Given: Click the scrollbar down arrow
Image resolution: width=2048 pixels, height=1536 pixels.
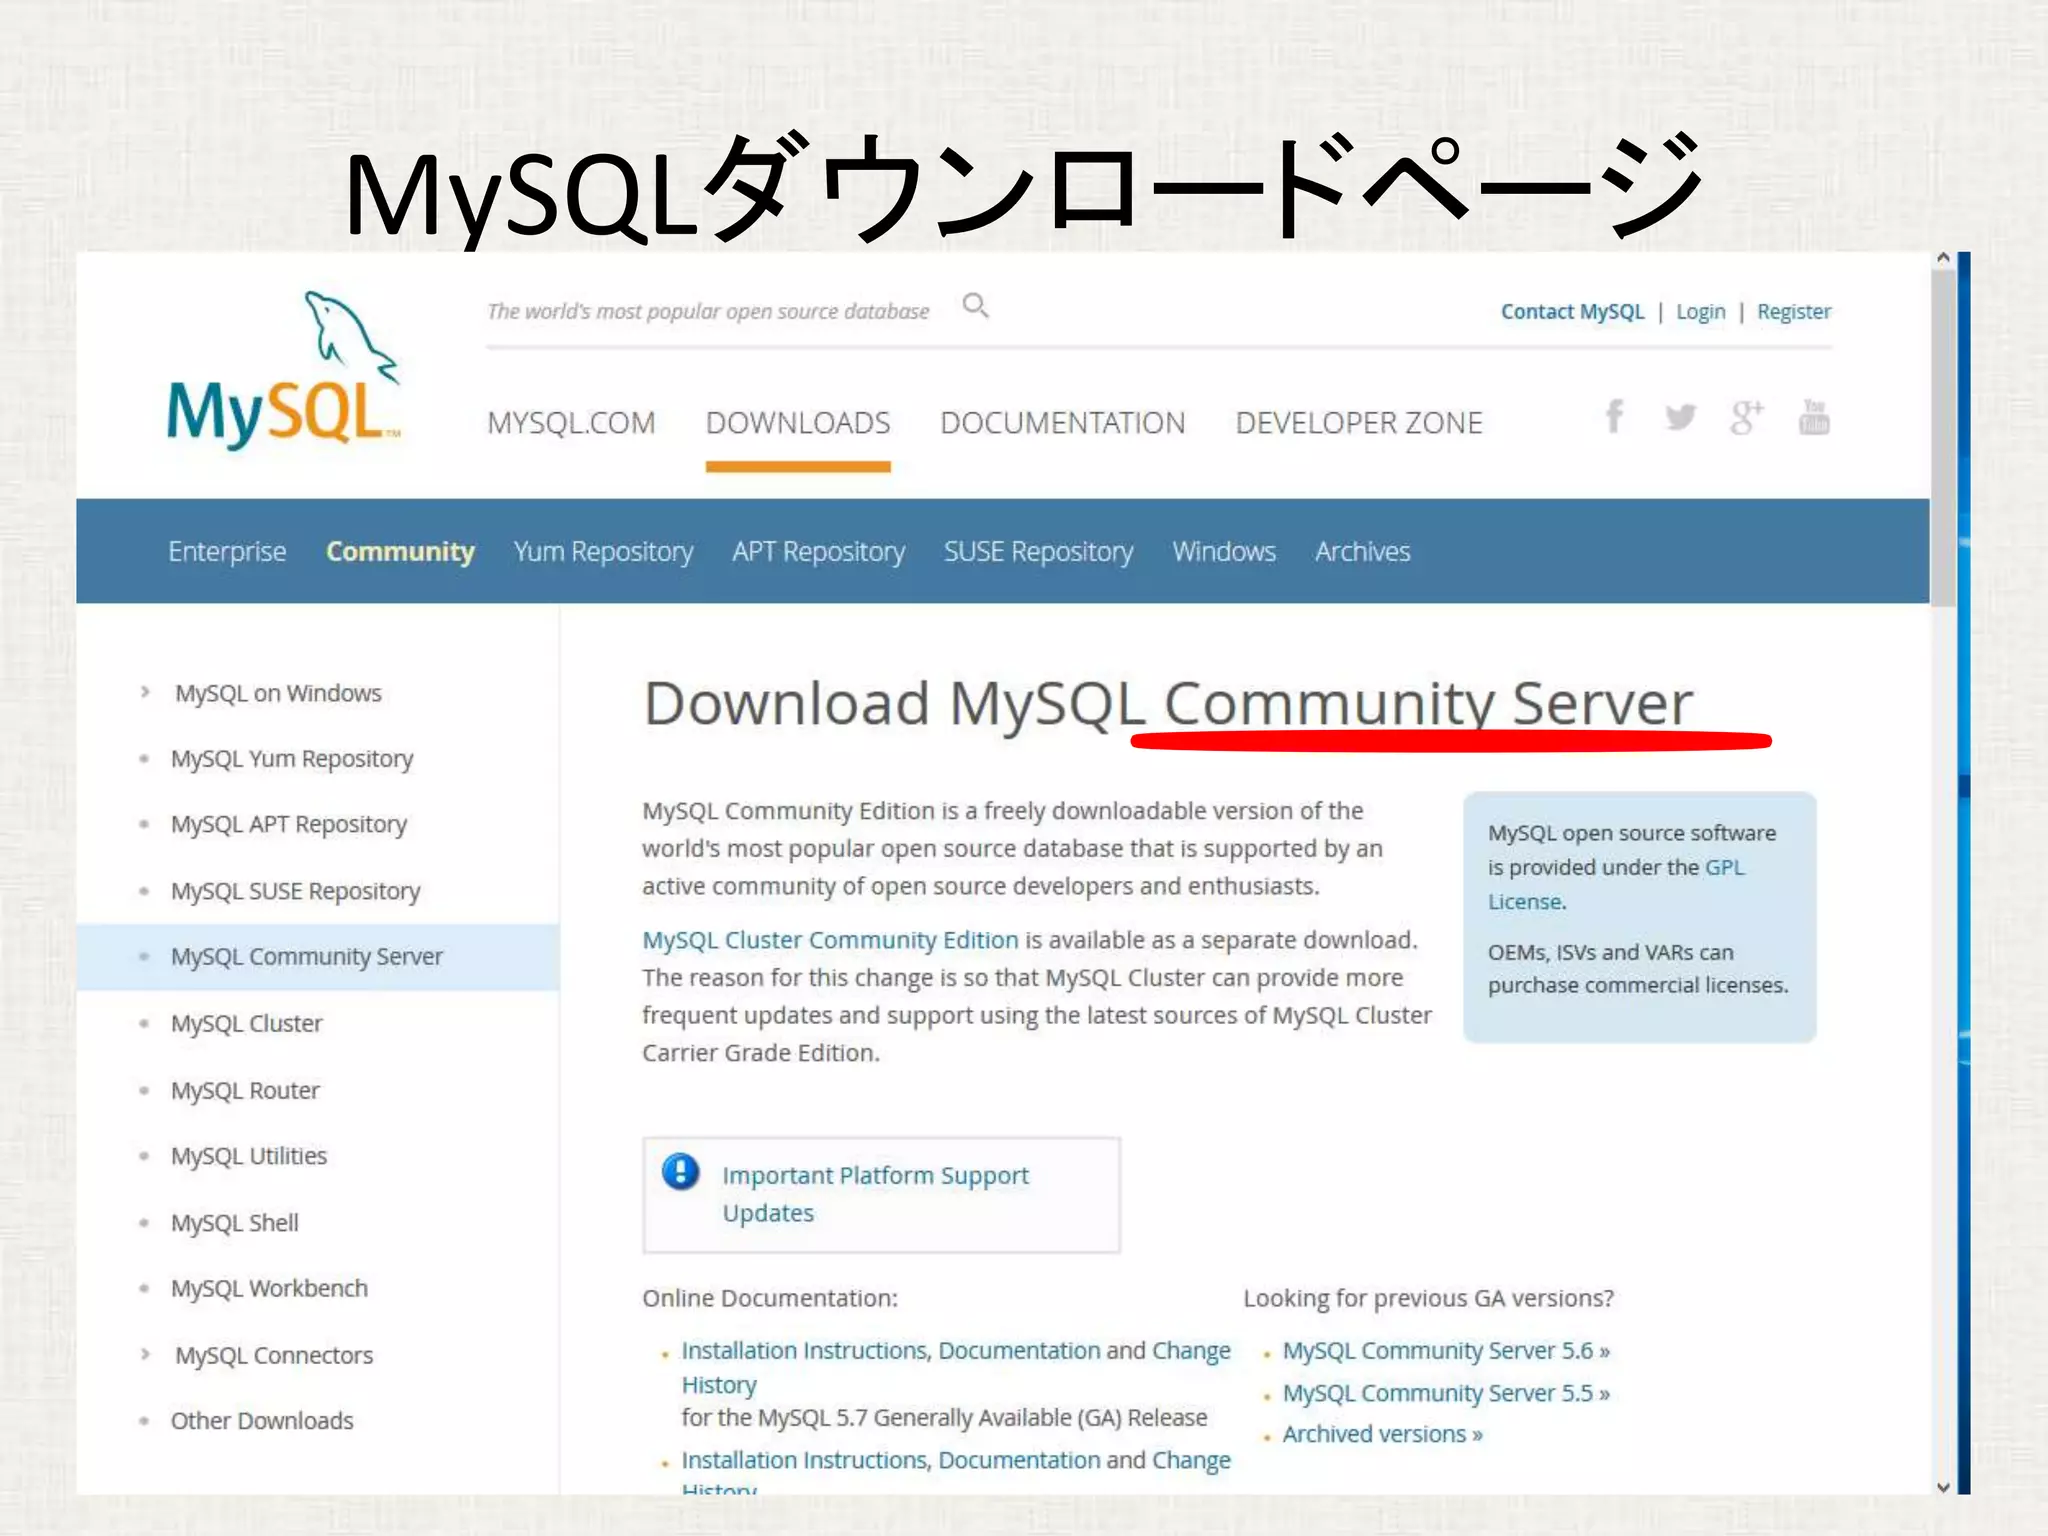Looking at the screenshot, I should click(1943, 1487).
